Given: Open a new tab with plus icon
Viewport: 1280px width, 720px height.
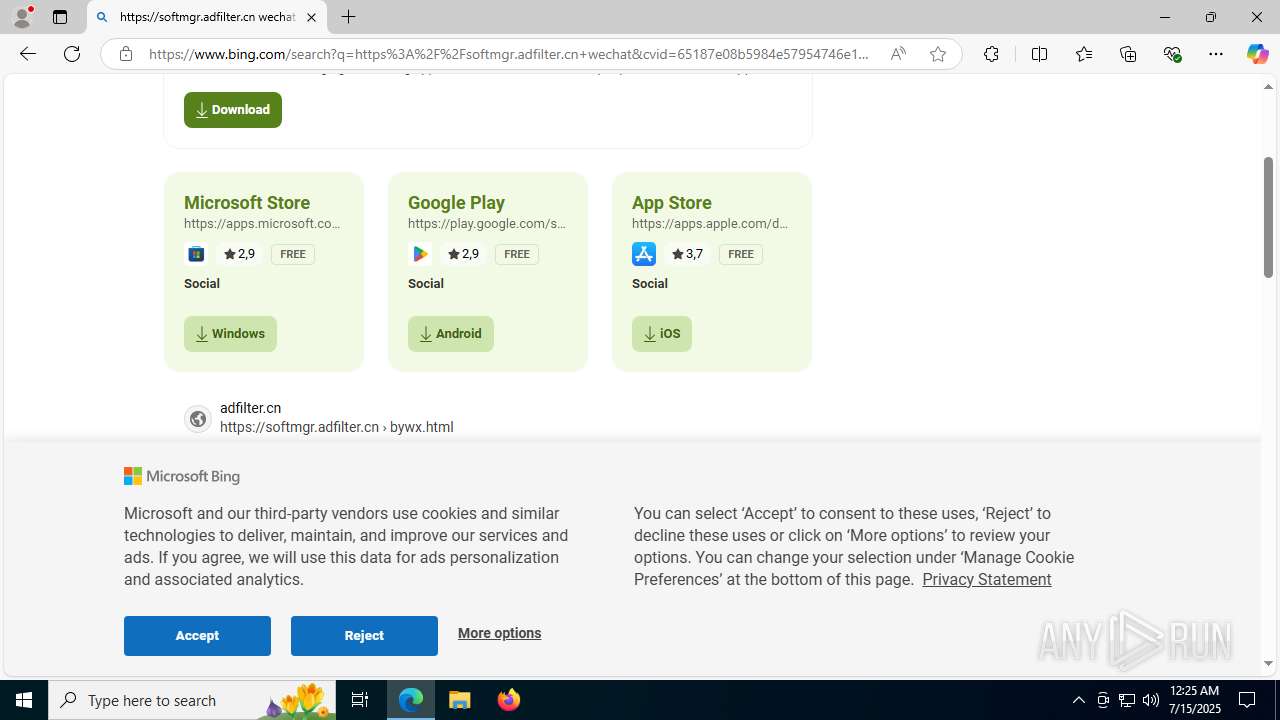Looking at the screenshot, I should (x=348, y=17).
